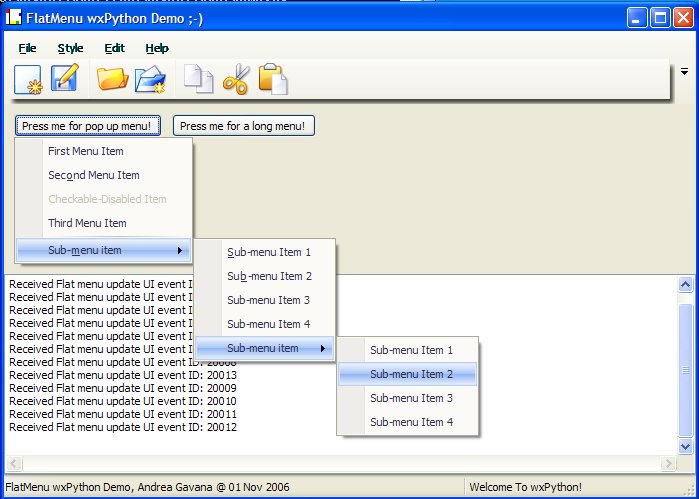
Task: Click the New document toolbar icon
Action: [x=28, y=79]
